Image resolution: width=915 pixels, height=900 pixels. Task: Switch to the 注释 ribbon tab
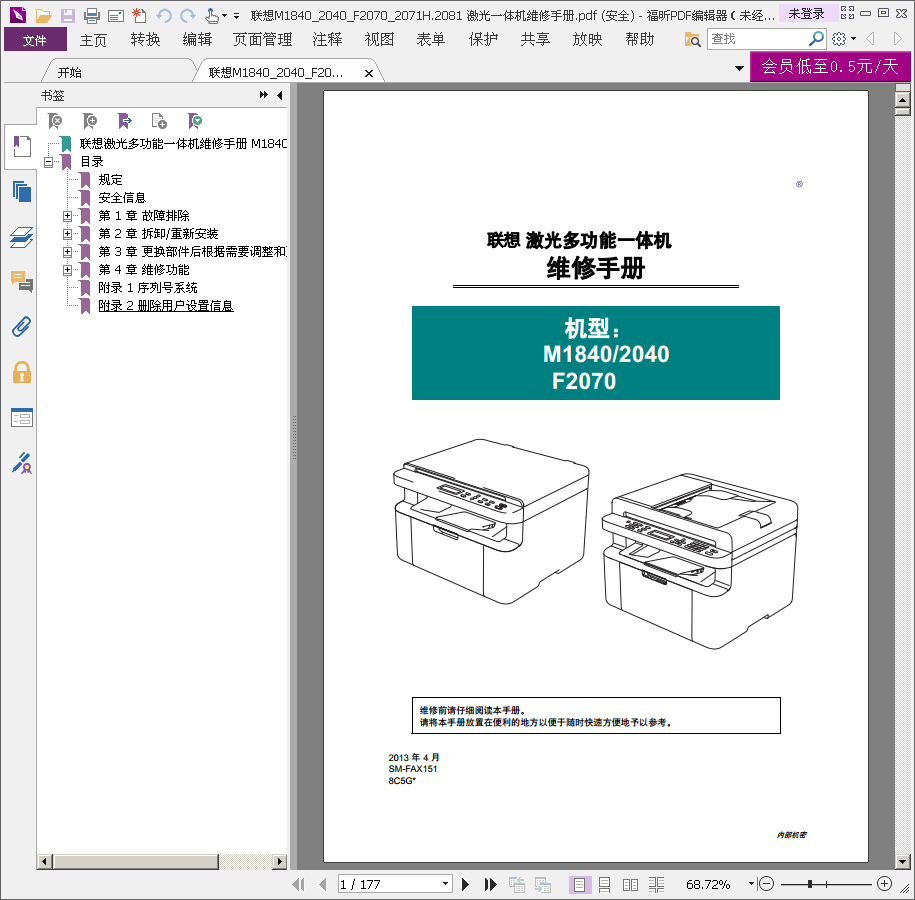click(327, 40)
